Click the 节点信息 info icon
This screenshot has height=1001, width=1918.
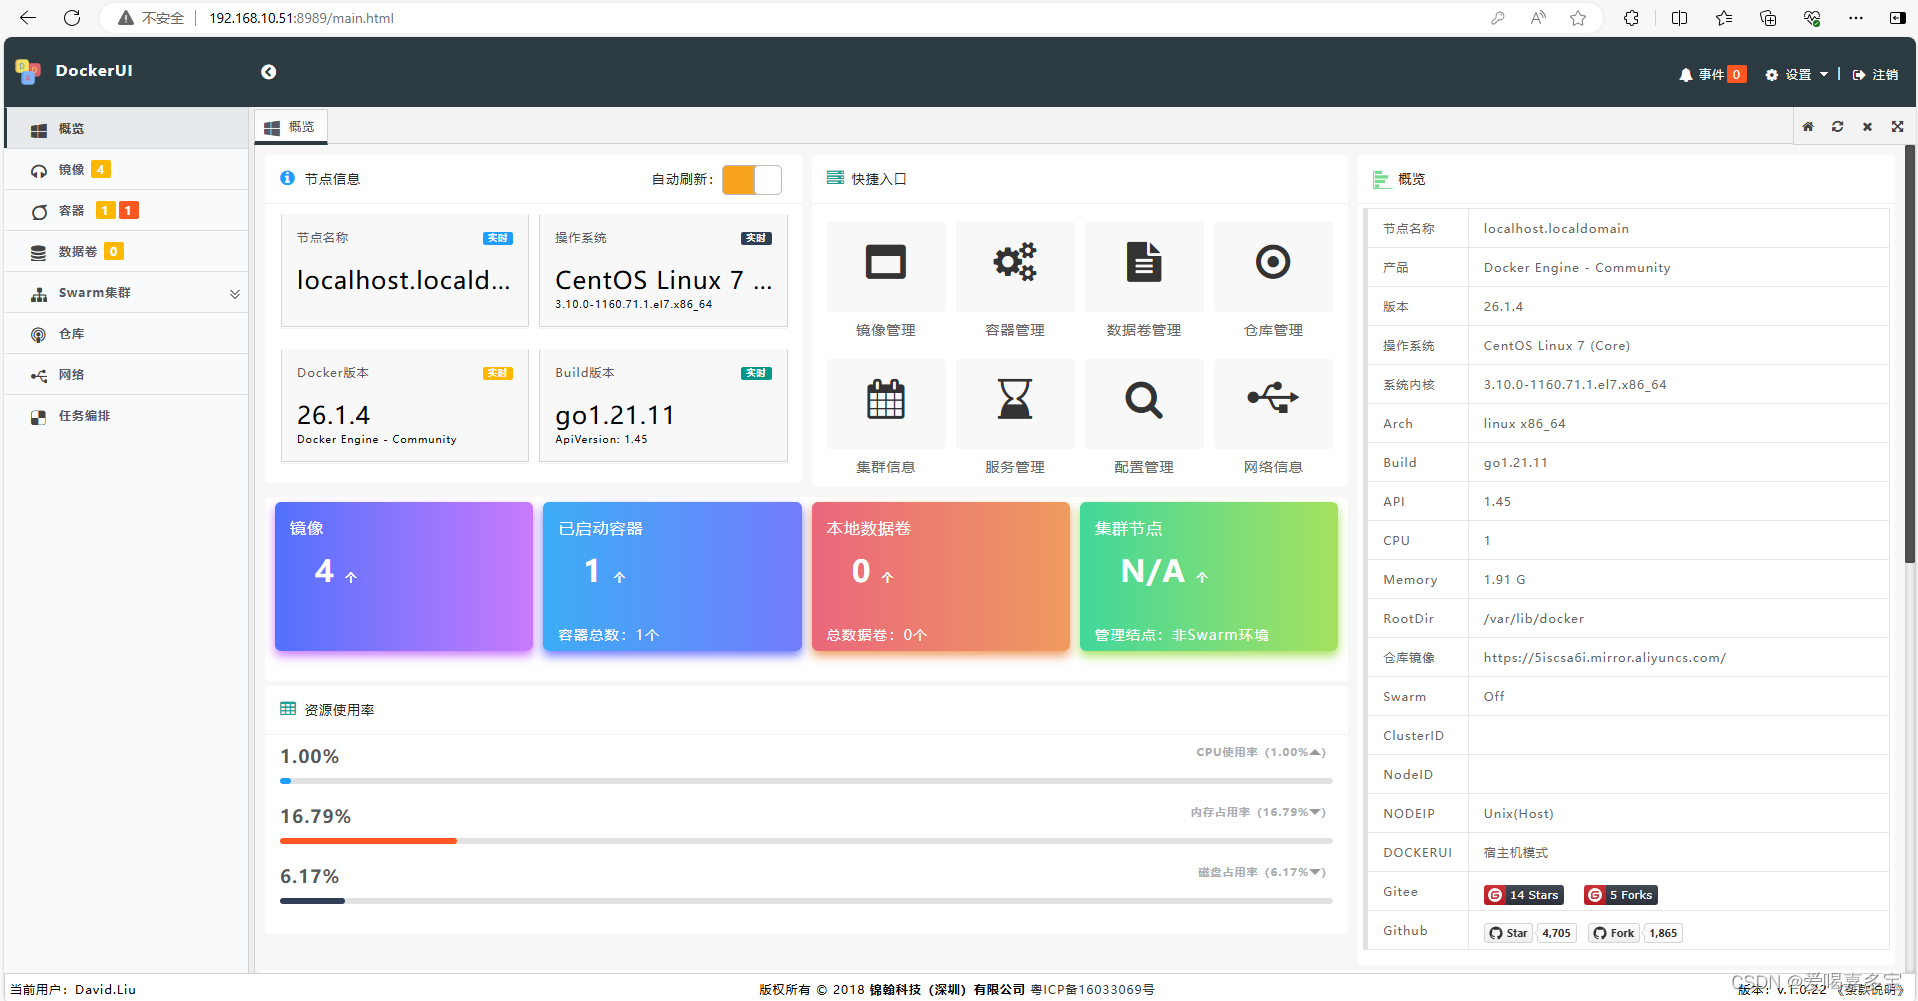(x=287, y=178)
